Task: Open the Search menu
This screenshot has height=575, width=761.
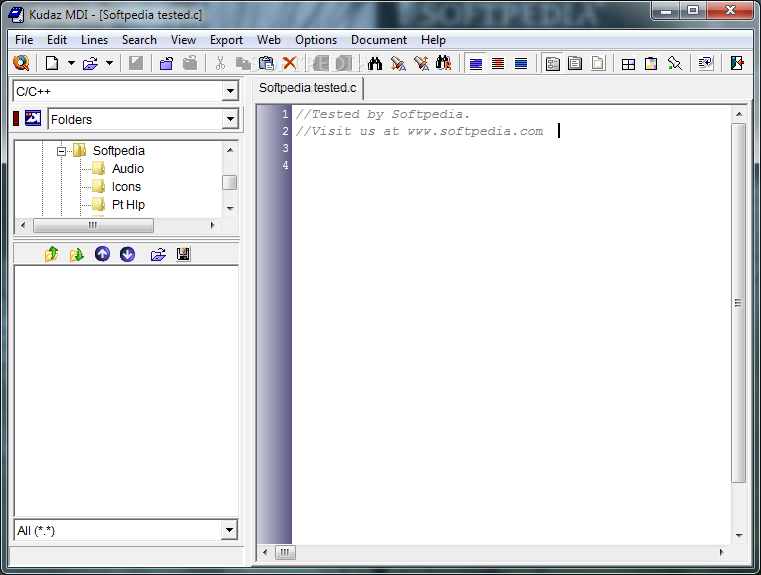Action: (x=139, y=40)
